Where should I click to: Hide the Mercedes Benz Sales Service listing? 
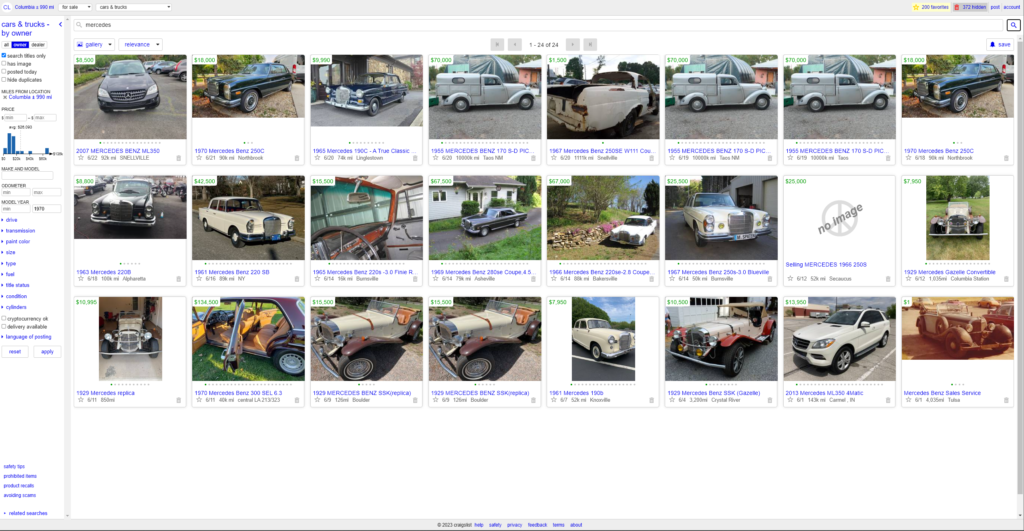click(1006, 400)
